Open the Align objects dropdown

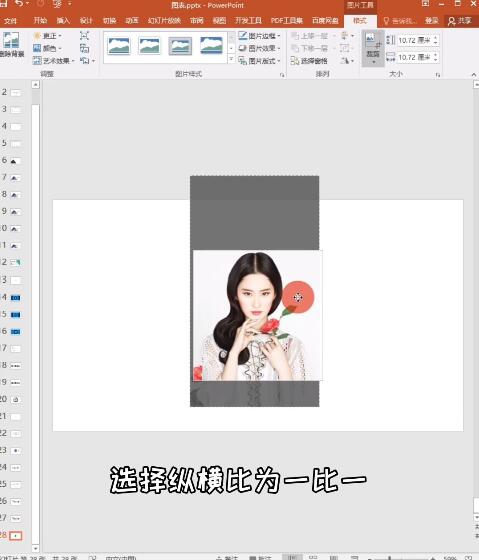coord(347,36)
